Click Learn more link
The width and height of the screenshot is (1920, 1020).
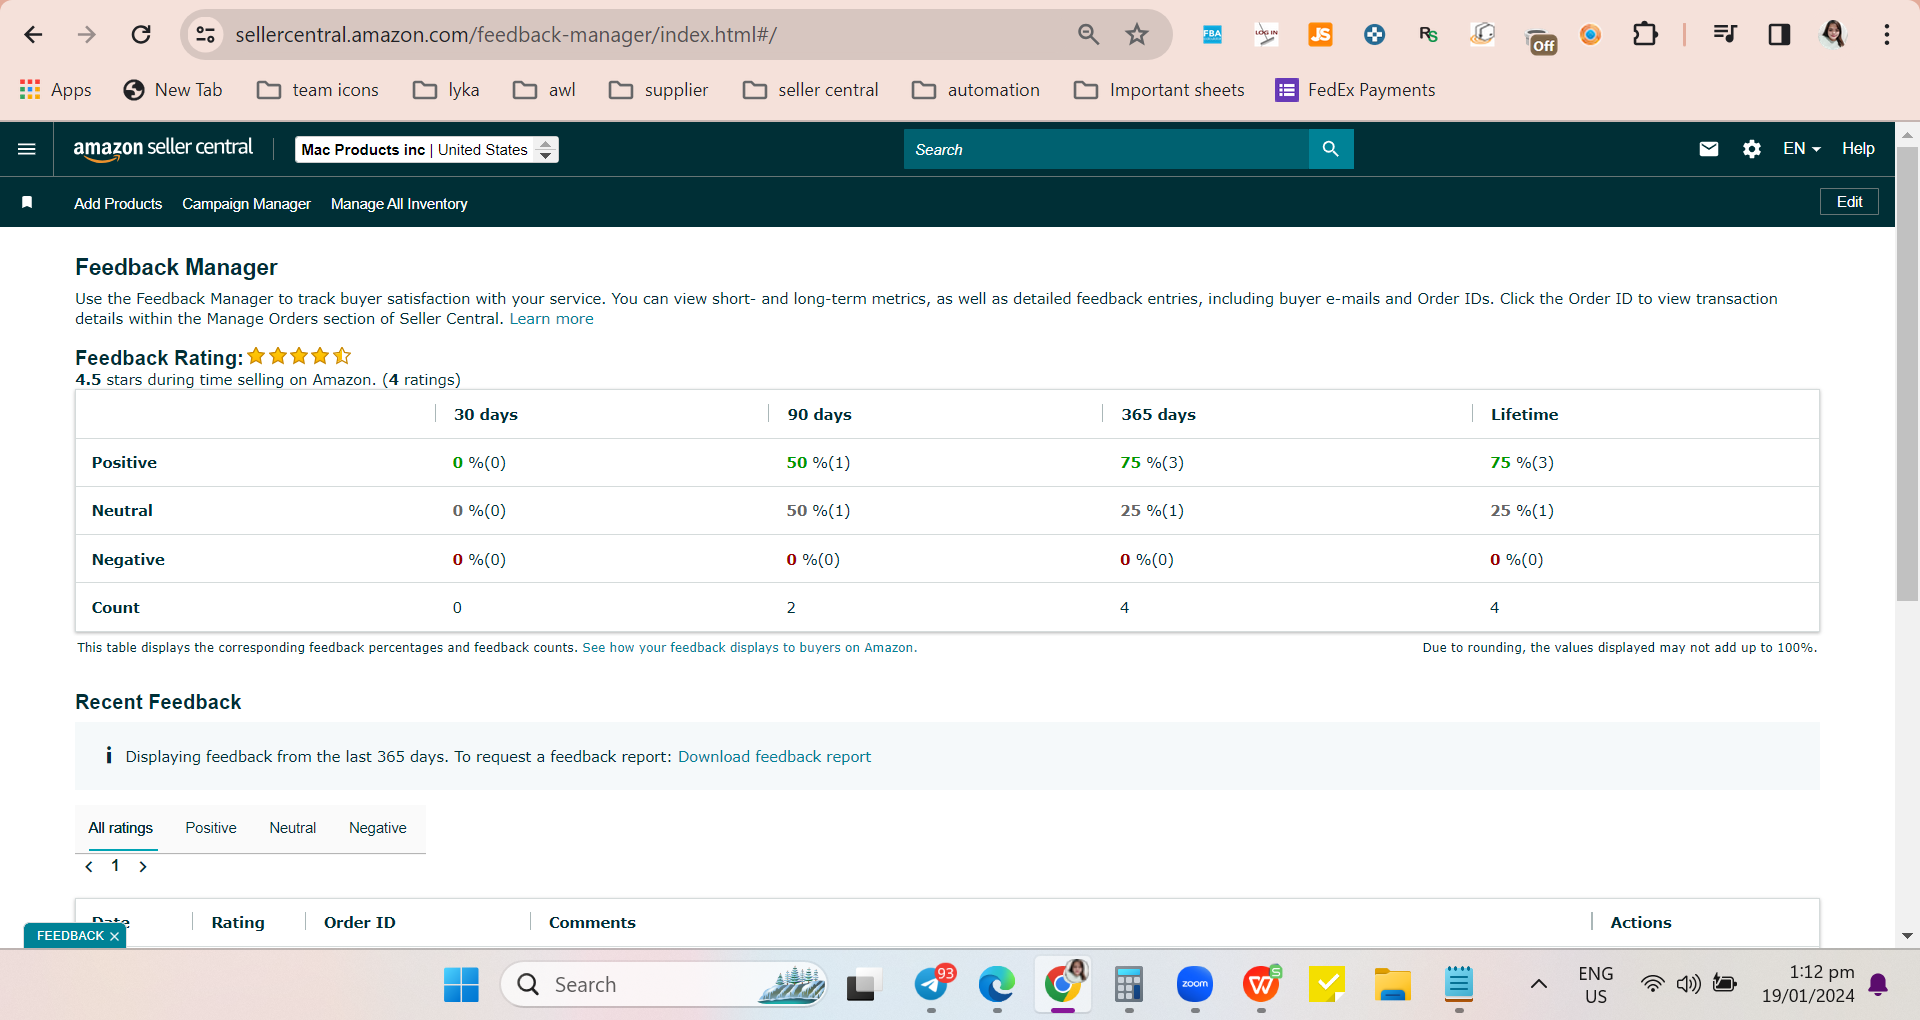pos(551,319)
